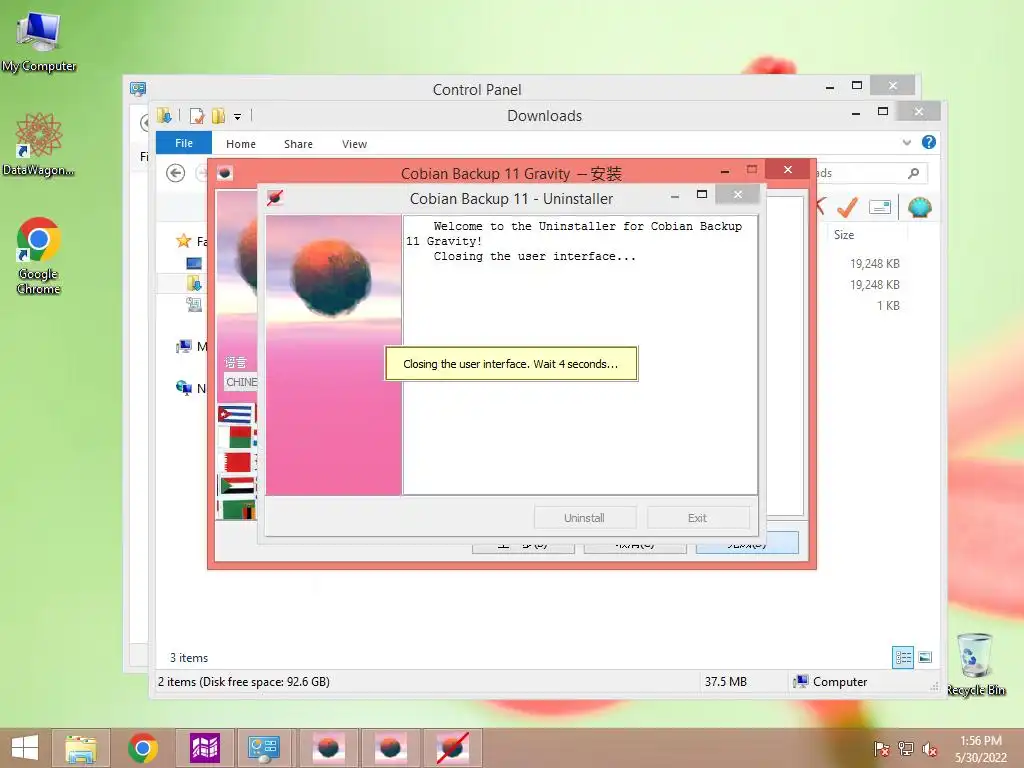Click the Cobian installer title bar icon

pyautogui.click(x=225, y=173)
